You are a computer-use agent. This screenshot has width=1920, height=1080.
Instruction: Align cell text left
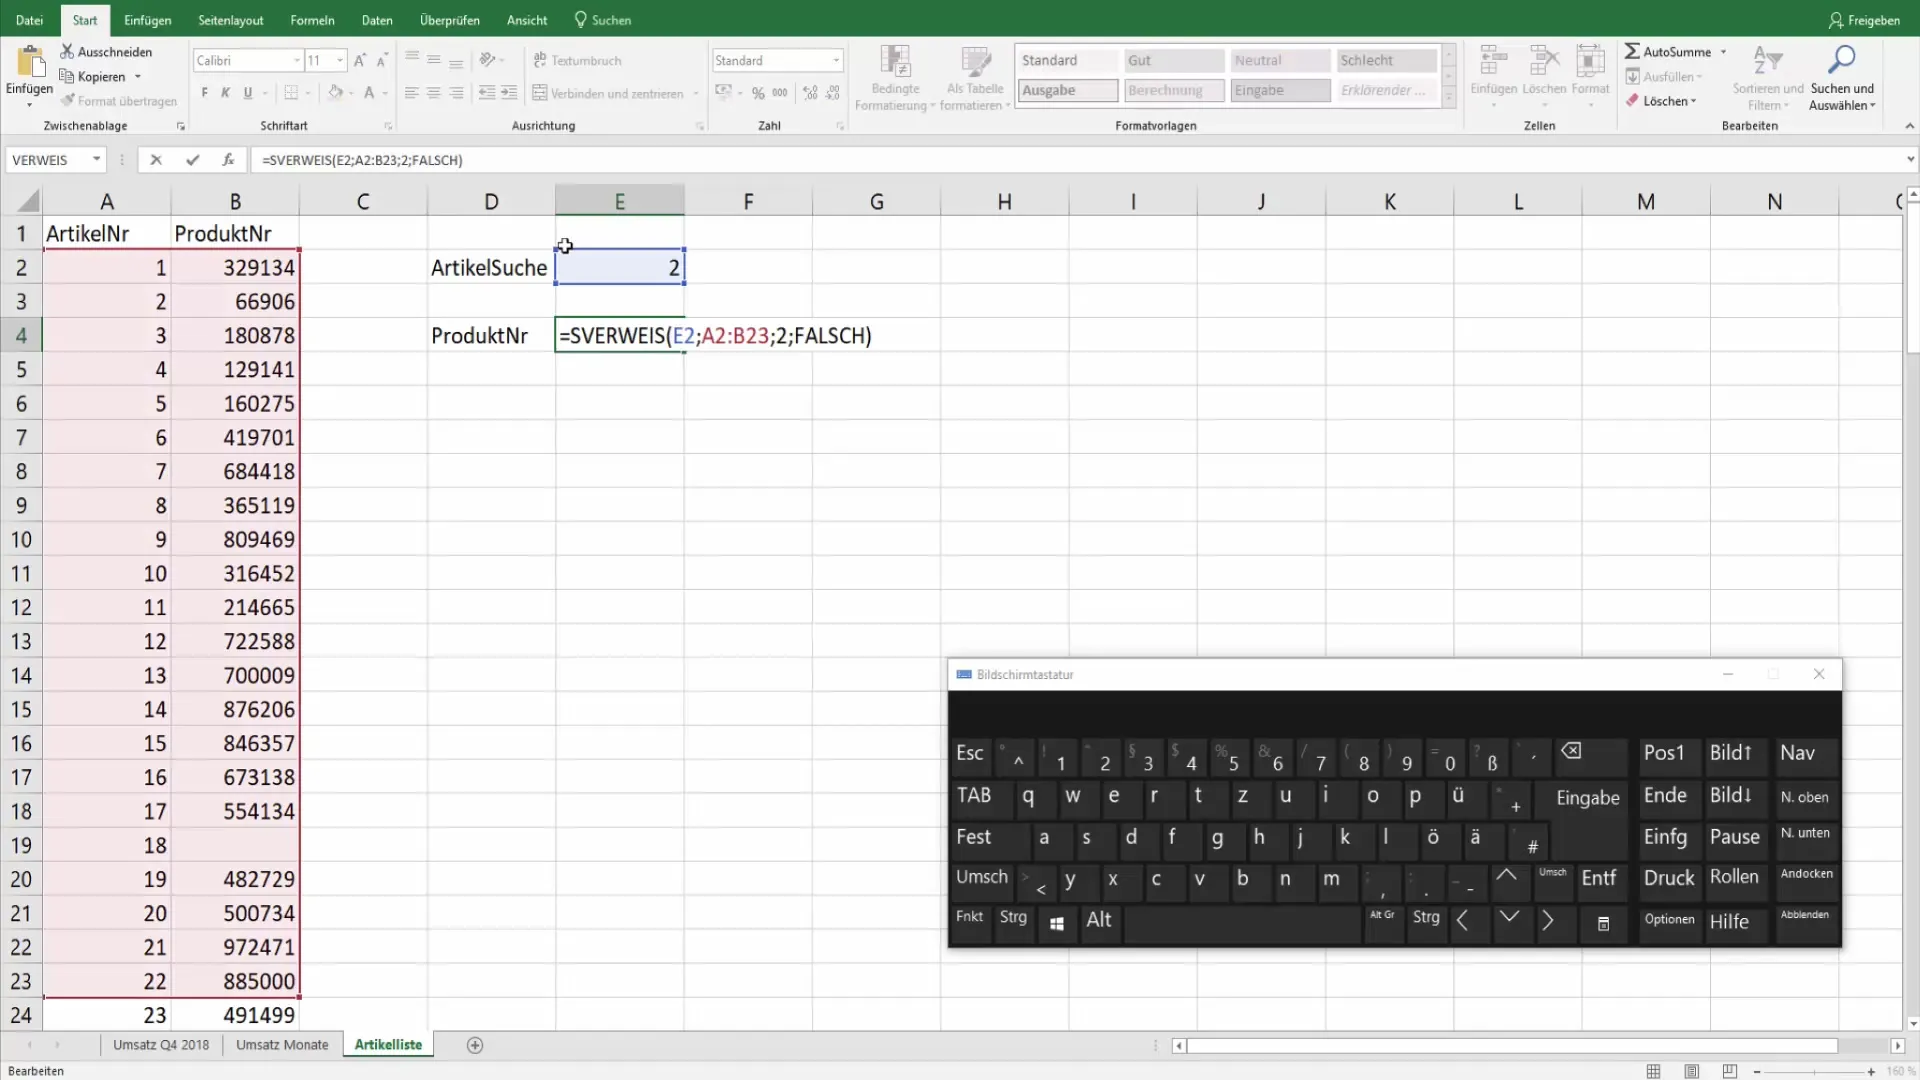pyautogui.click(x=411, y=93)
